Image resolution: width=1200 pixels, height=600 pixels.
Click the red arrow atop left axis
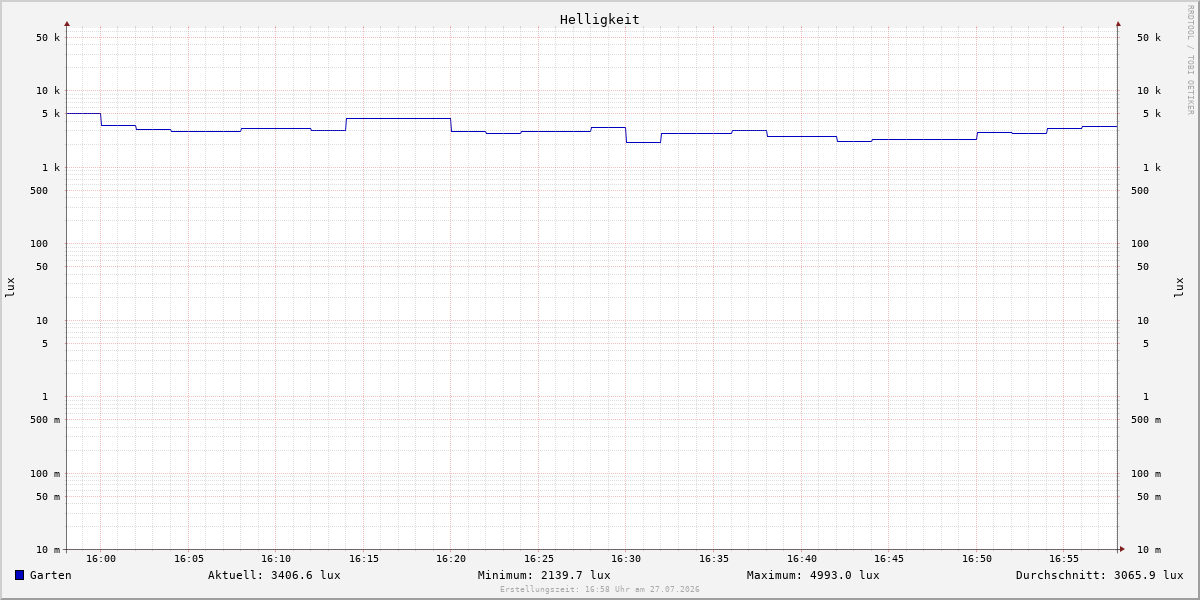click(67, 23)
